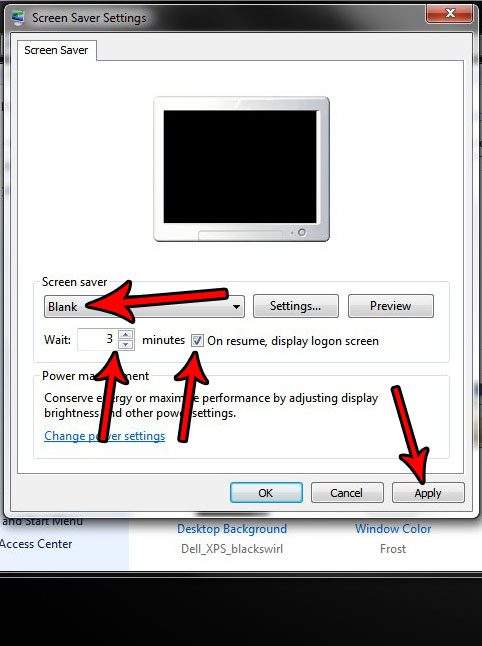The height and width of the screenshot is (646, 482).
Task: Open screen saver Settings button
Action: pyautogui.click(x=296, y=306)
